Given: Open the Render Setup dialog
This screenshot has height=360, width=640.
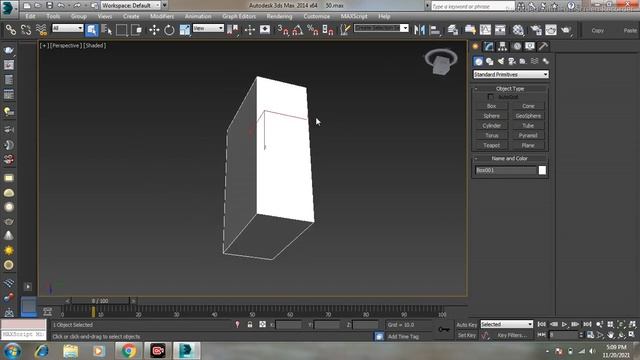Looking at the screenshot, I should click(536, 30).
